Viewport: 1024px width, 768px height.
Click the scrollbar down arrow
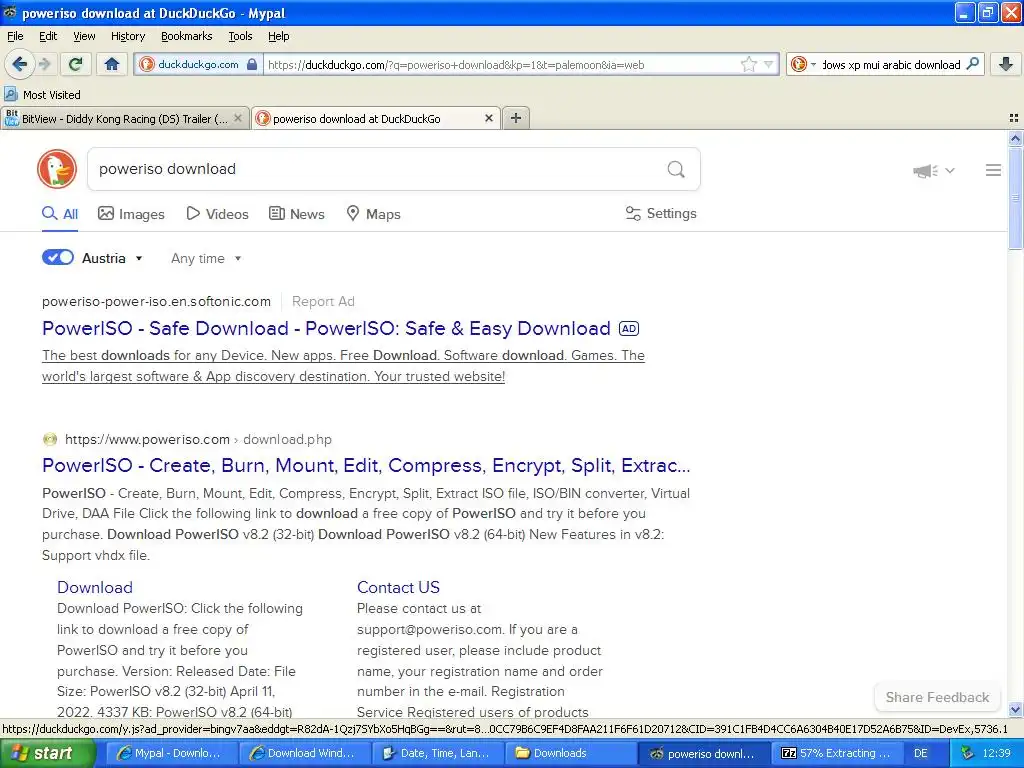coord(1015,709)
